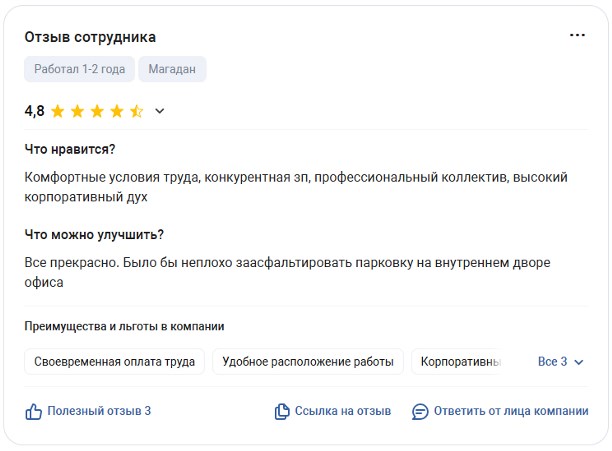612x451 pixels.
Task: Expand all benefits via "Все 3"
Action: (x=560, y=362)
